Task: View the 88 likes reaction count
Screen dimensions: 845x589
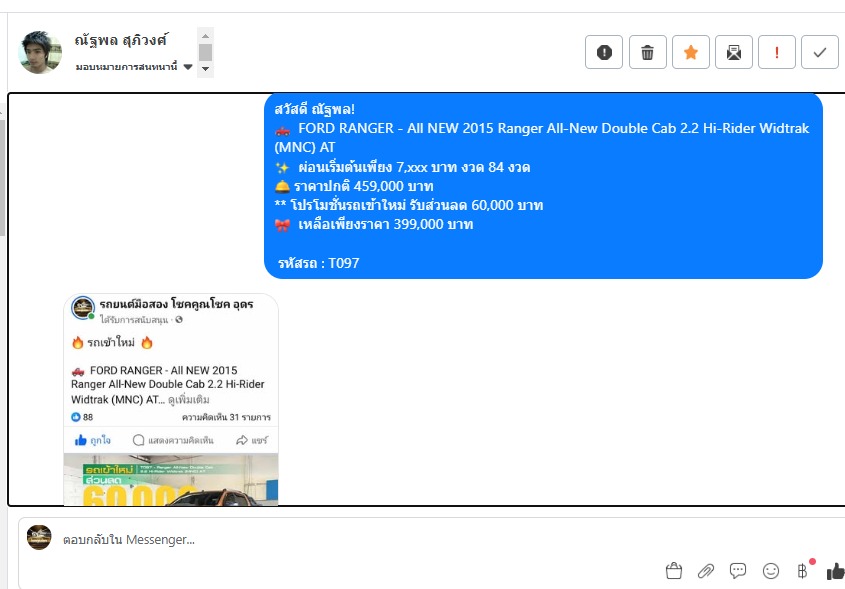Action: [82, 417]
